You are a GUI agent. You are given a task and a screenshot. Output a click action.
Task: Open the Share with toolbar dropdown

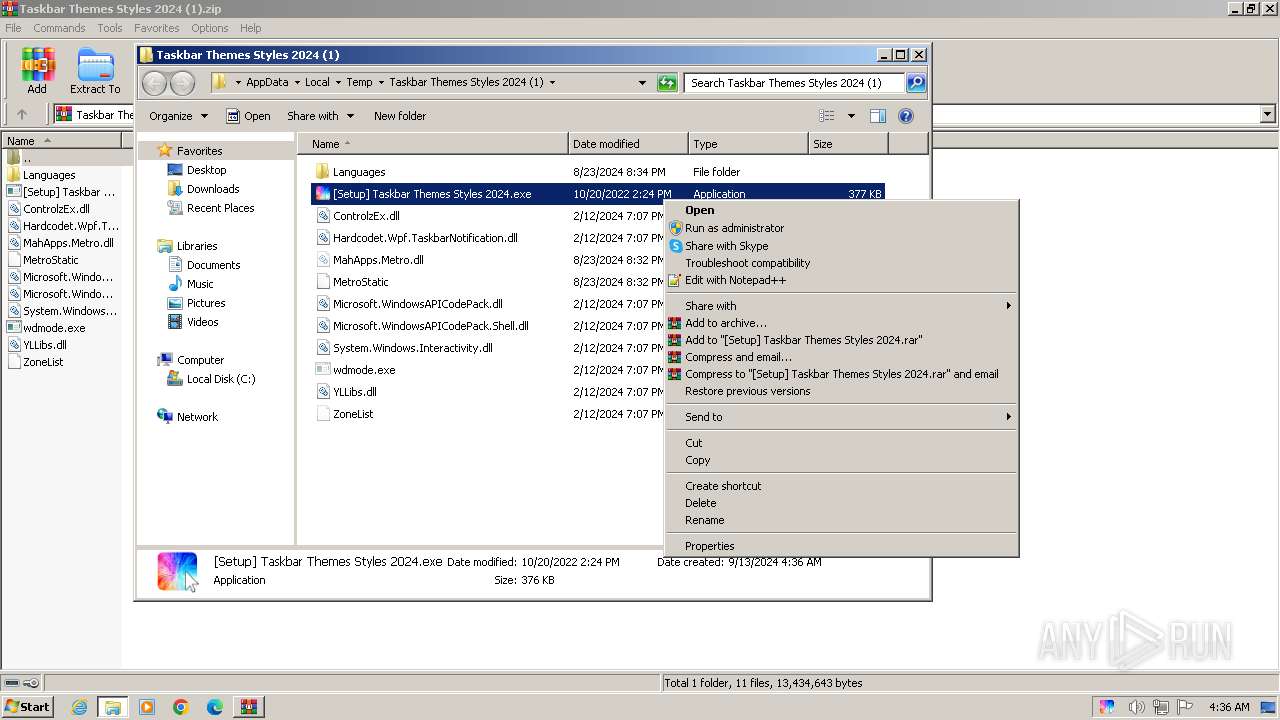pos(320,116)
